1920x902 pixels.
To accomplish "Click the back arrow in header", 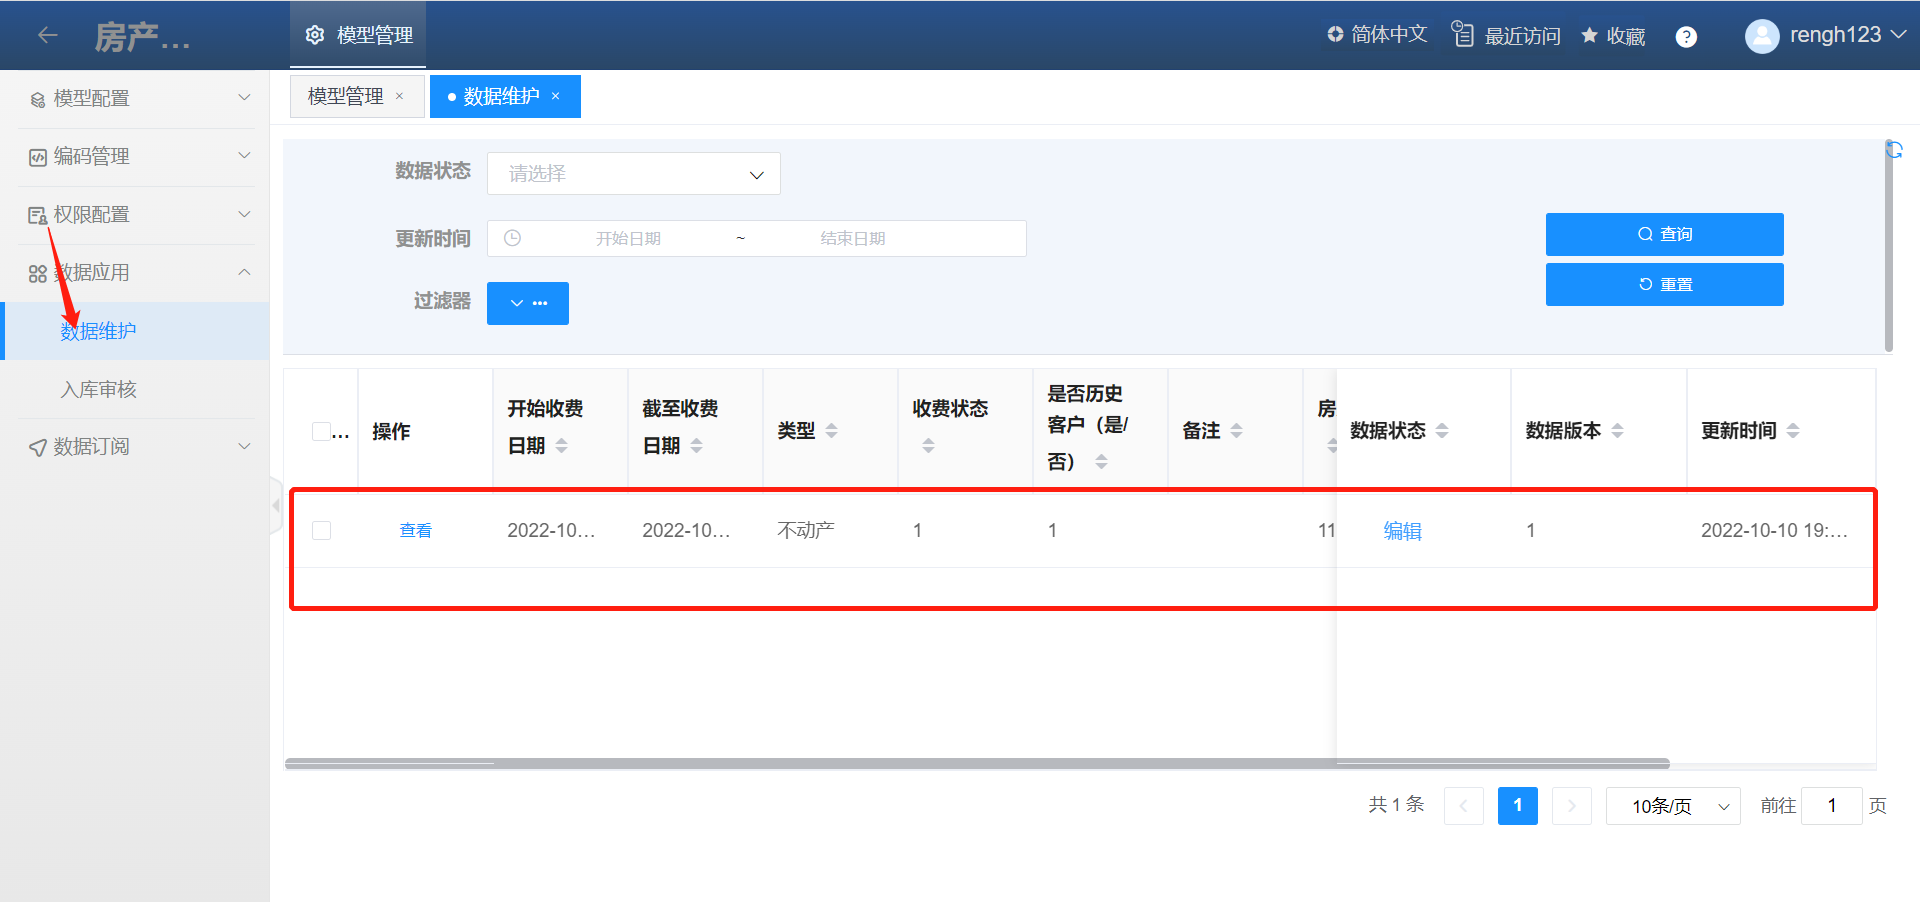I will 47,35.
